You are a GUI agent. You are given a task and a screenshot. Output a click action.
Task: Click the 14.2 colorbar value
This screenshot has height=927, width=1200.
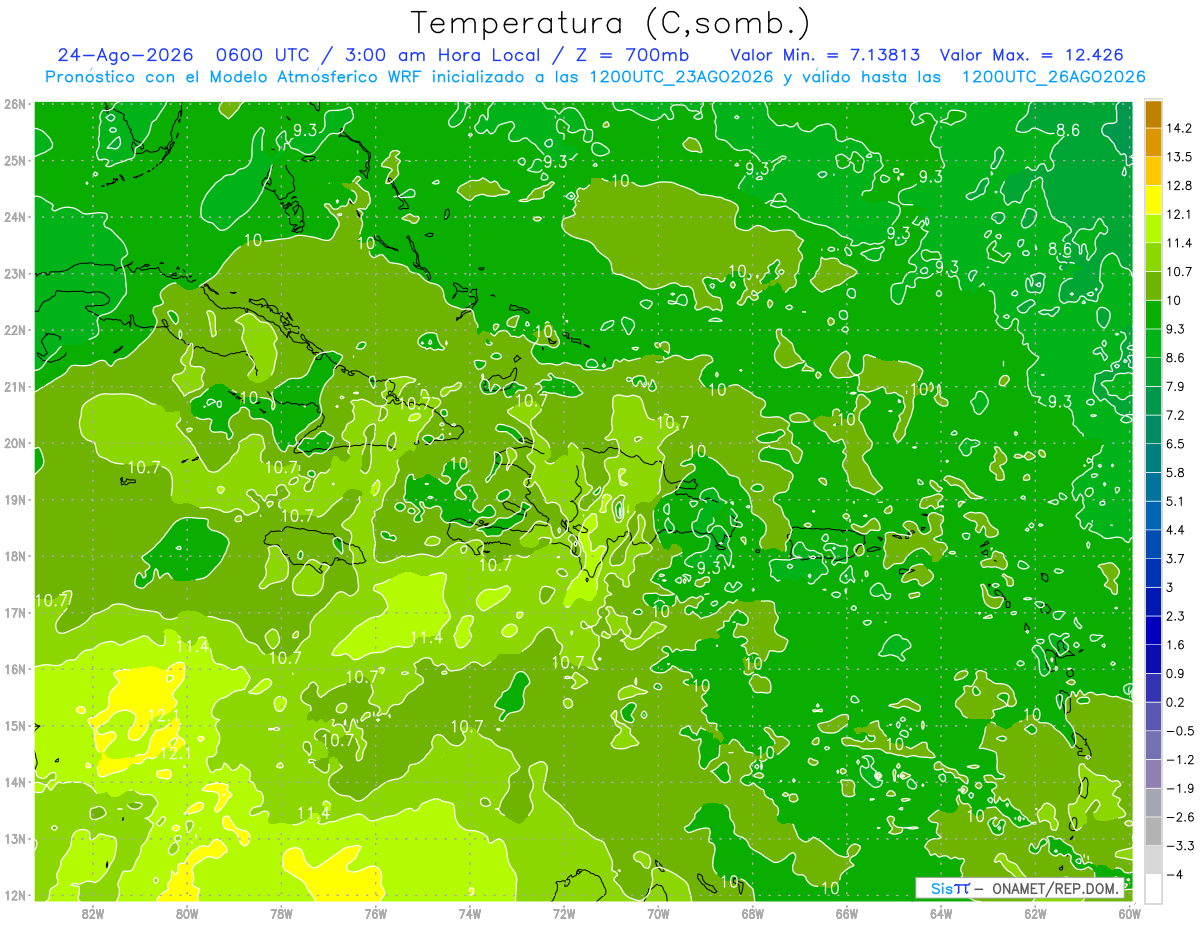coord(1177,128)
